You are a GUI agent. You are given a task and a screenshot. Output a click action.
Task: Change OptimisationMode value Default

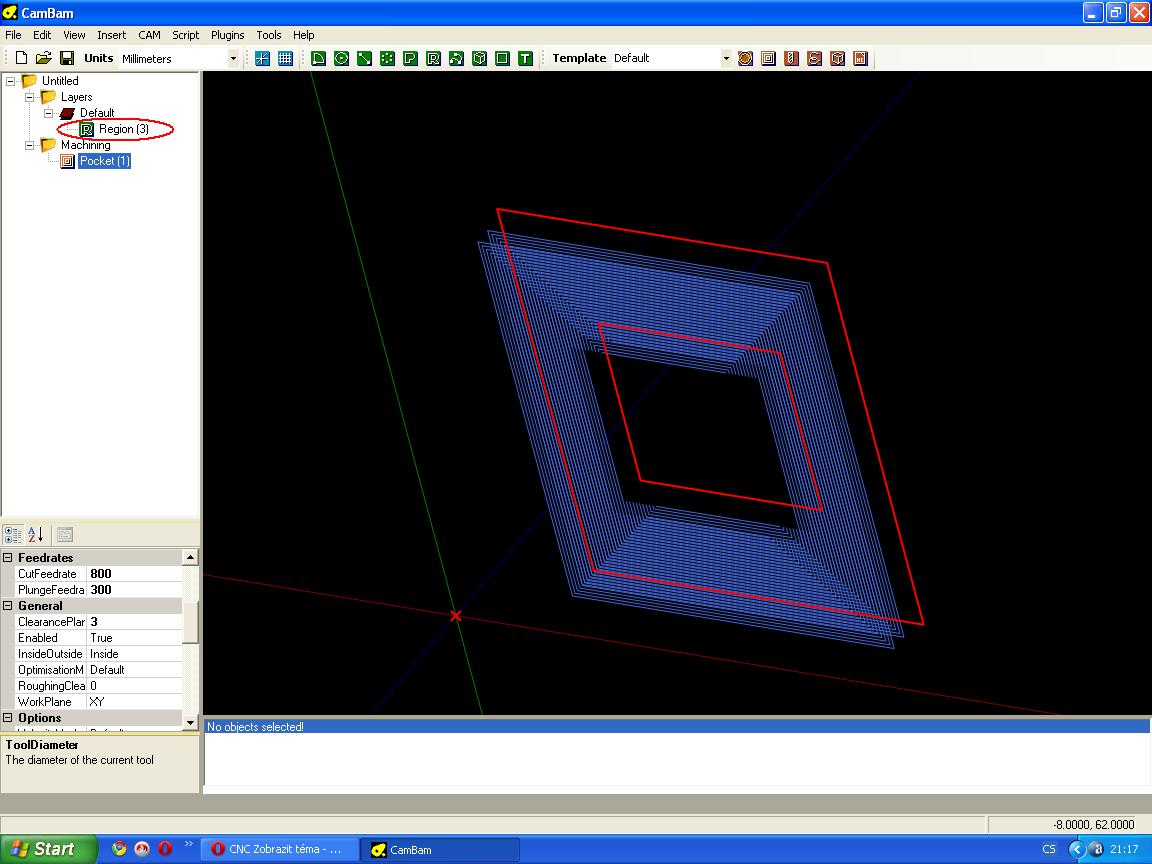click(134, 670)
